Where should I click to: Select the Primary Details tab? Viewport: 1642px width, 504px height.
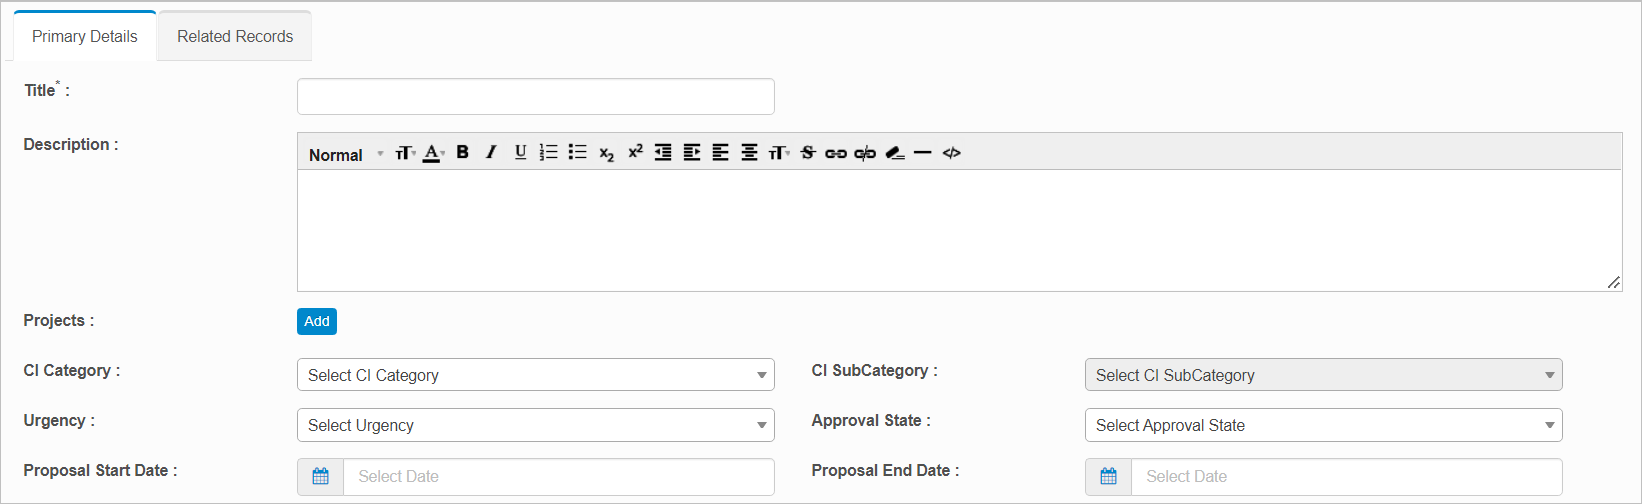(x=85, y=37)
